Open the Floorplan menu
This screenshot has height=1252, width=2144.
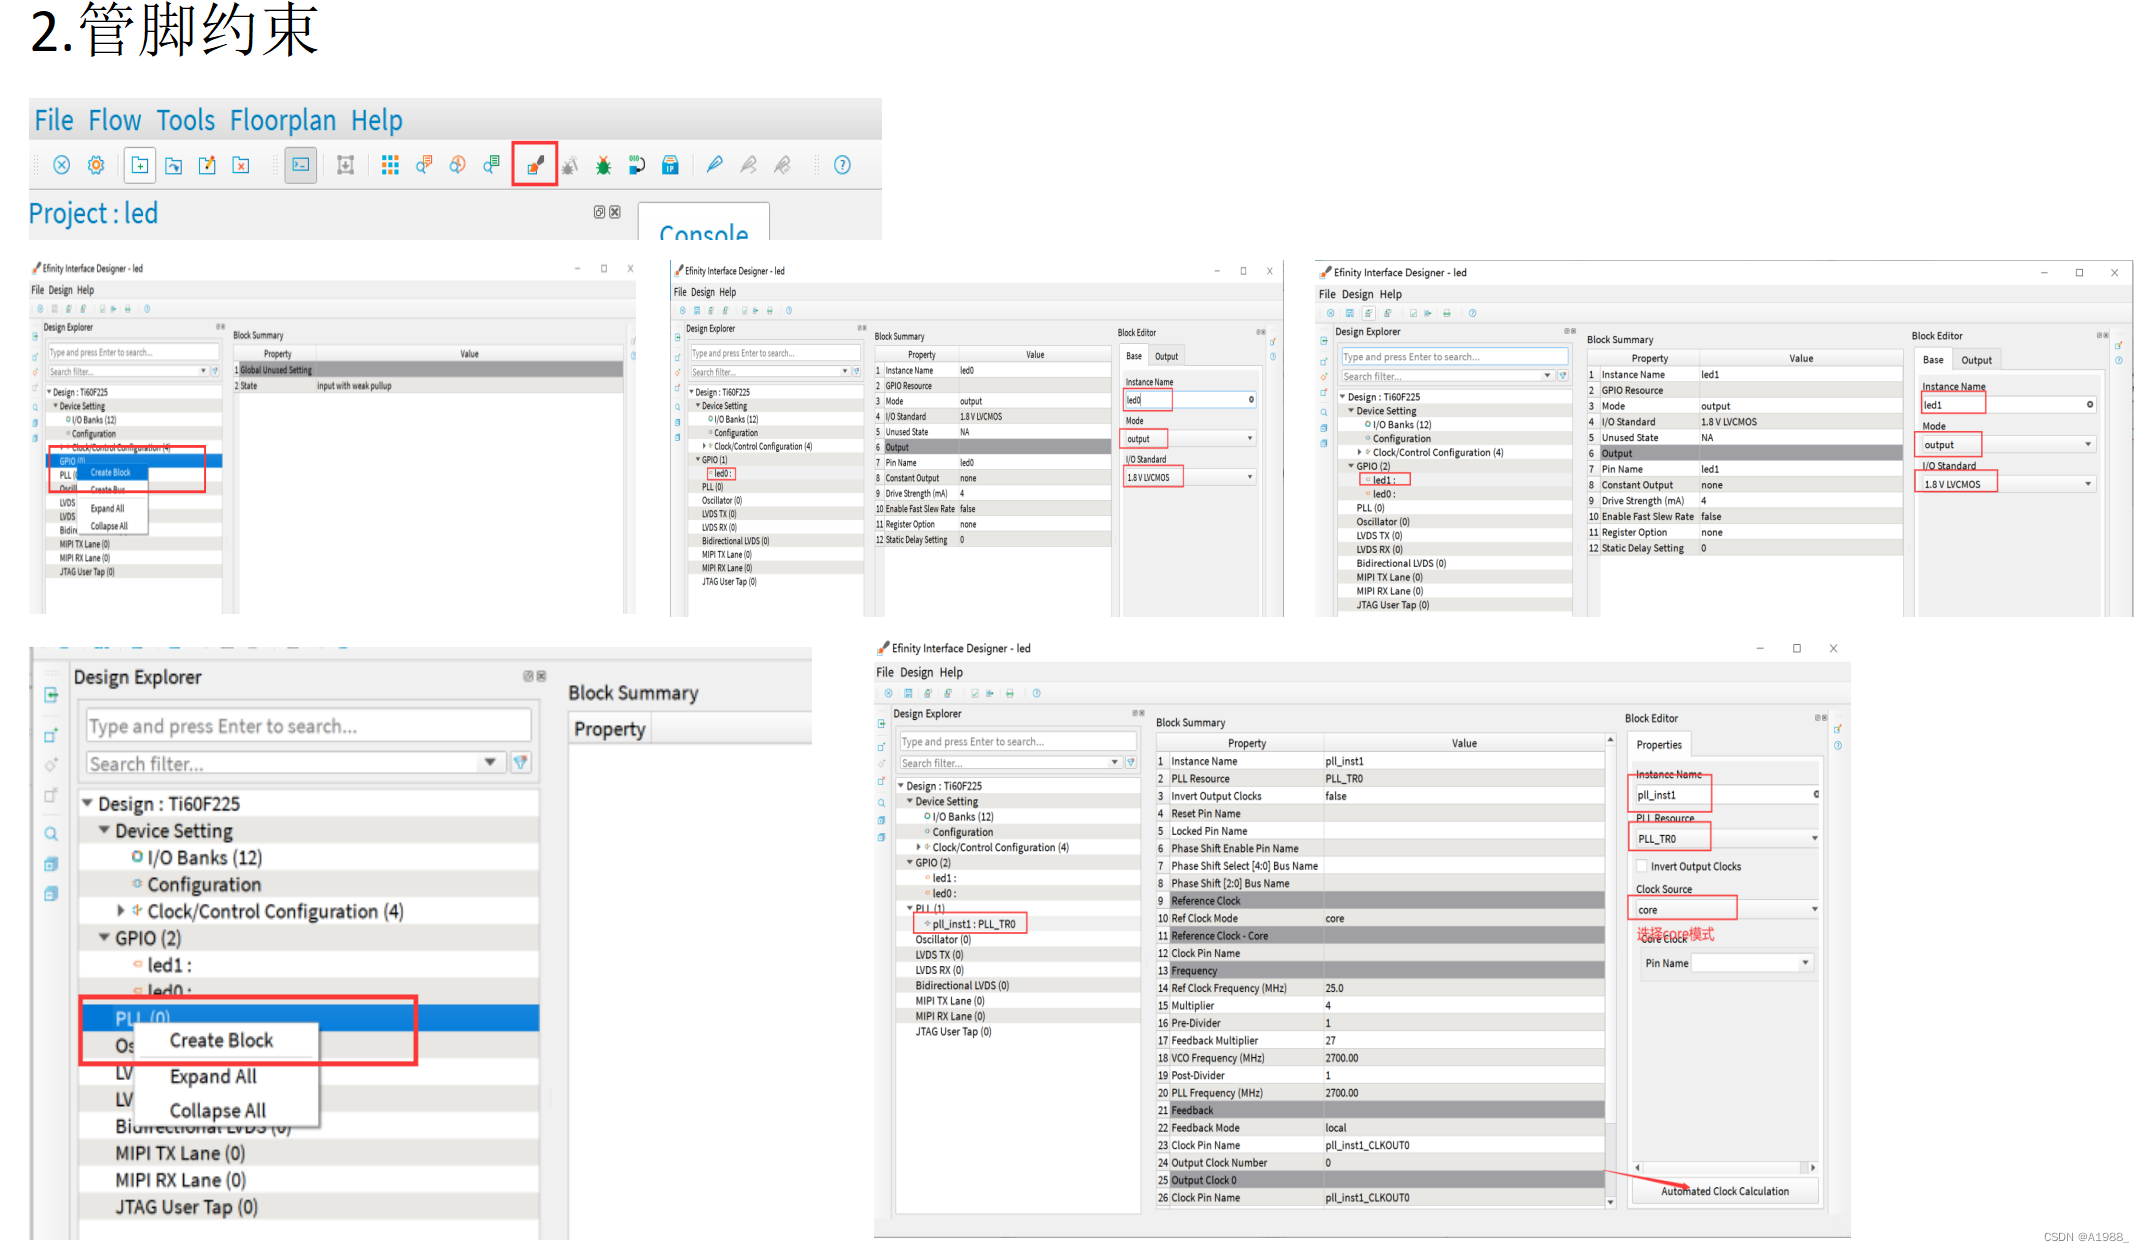(x=283, y=121)
